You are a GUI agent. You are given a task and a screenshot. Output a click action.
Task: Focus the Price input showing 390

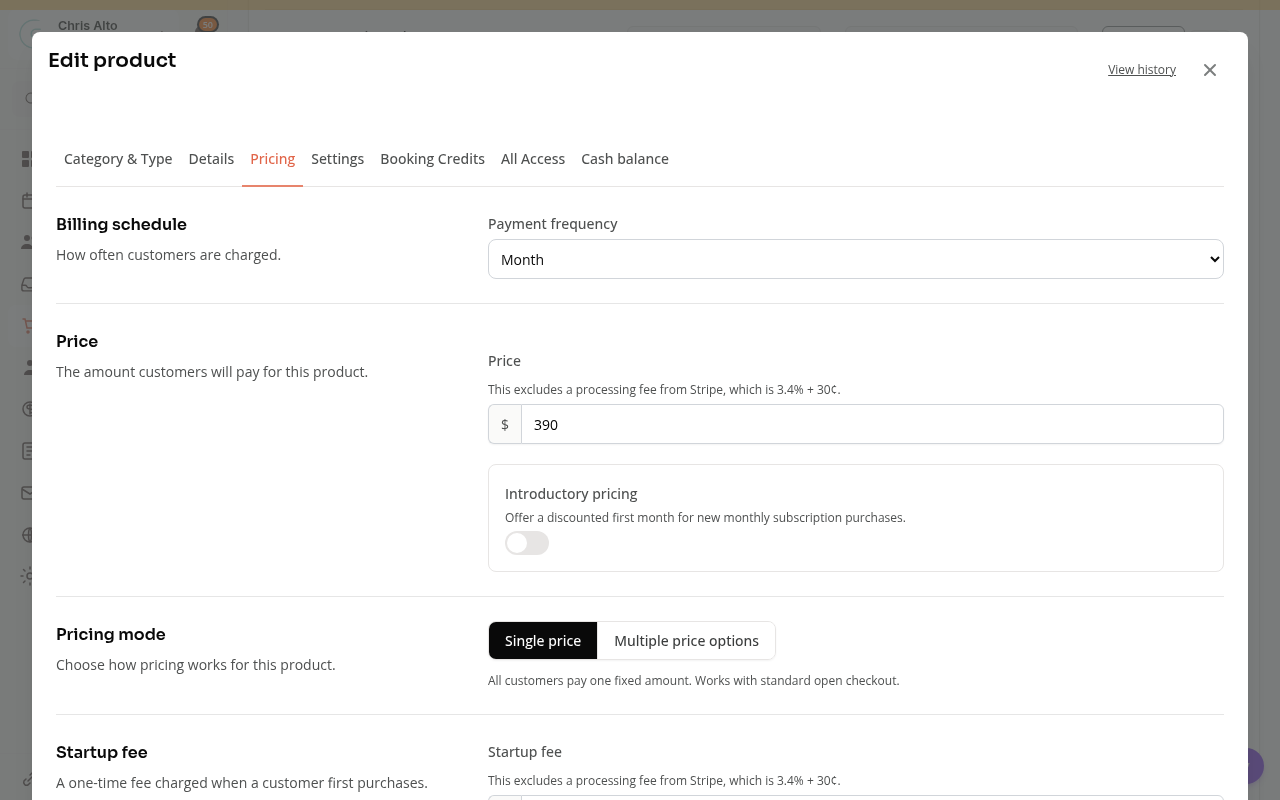pos(872,424)
